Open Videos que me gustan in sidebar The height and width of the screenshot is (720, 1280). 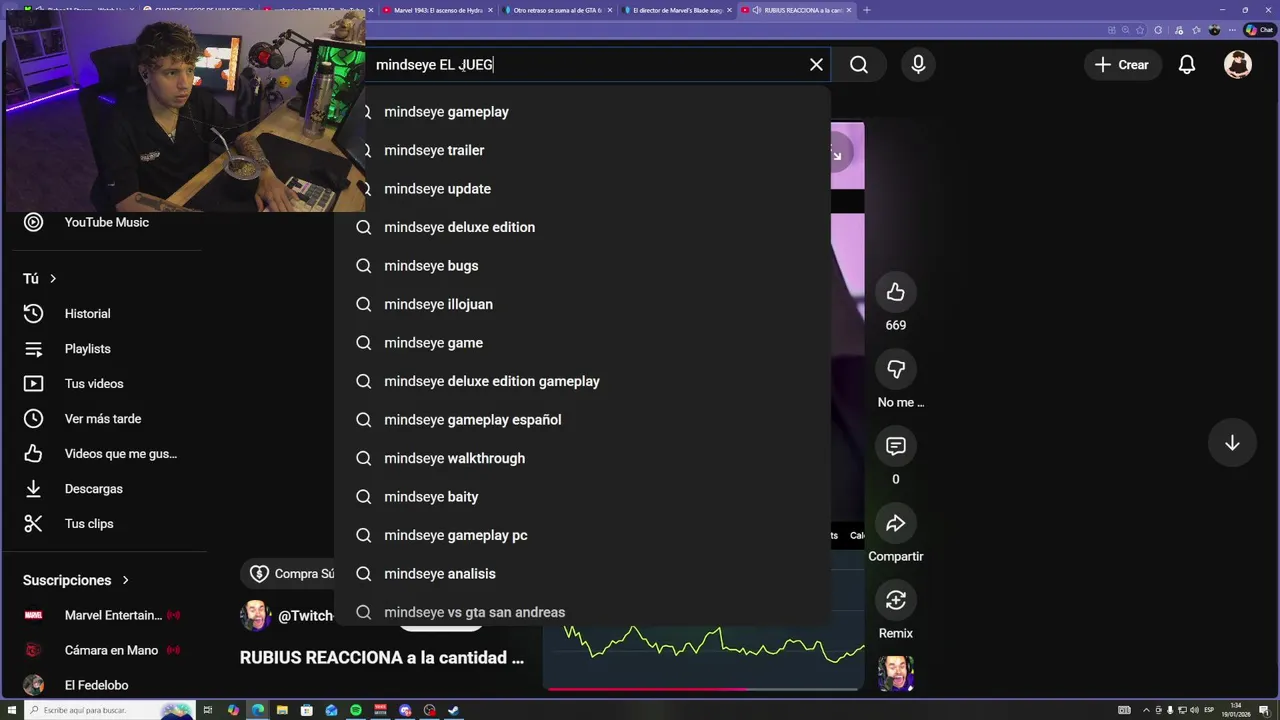coord(104,454)
